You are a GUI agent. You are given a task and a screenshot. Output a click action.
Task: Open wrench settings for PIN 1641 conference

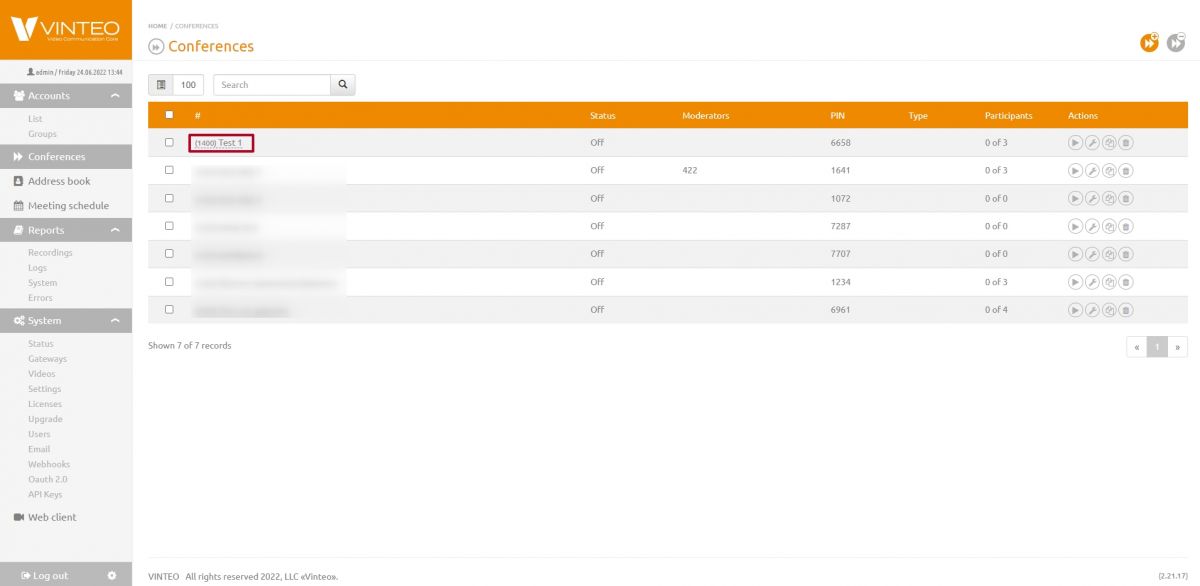click(x=1092, y=171)
